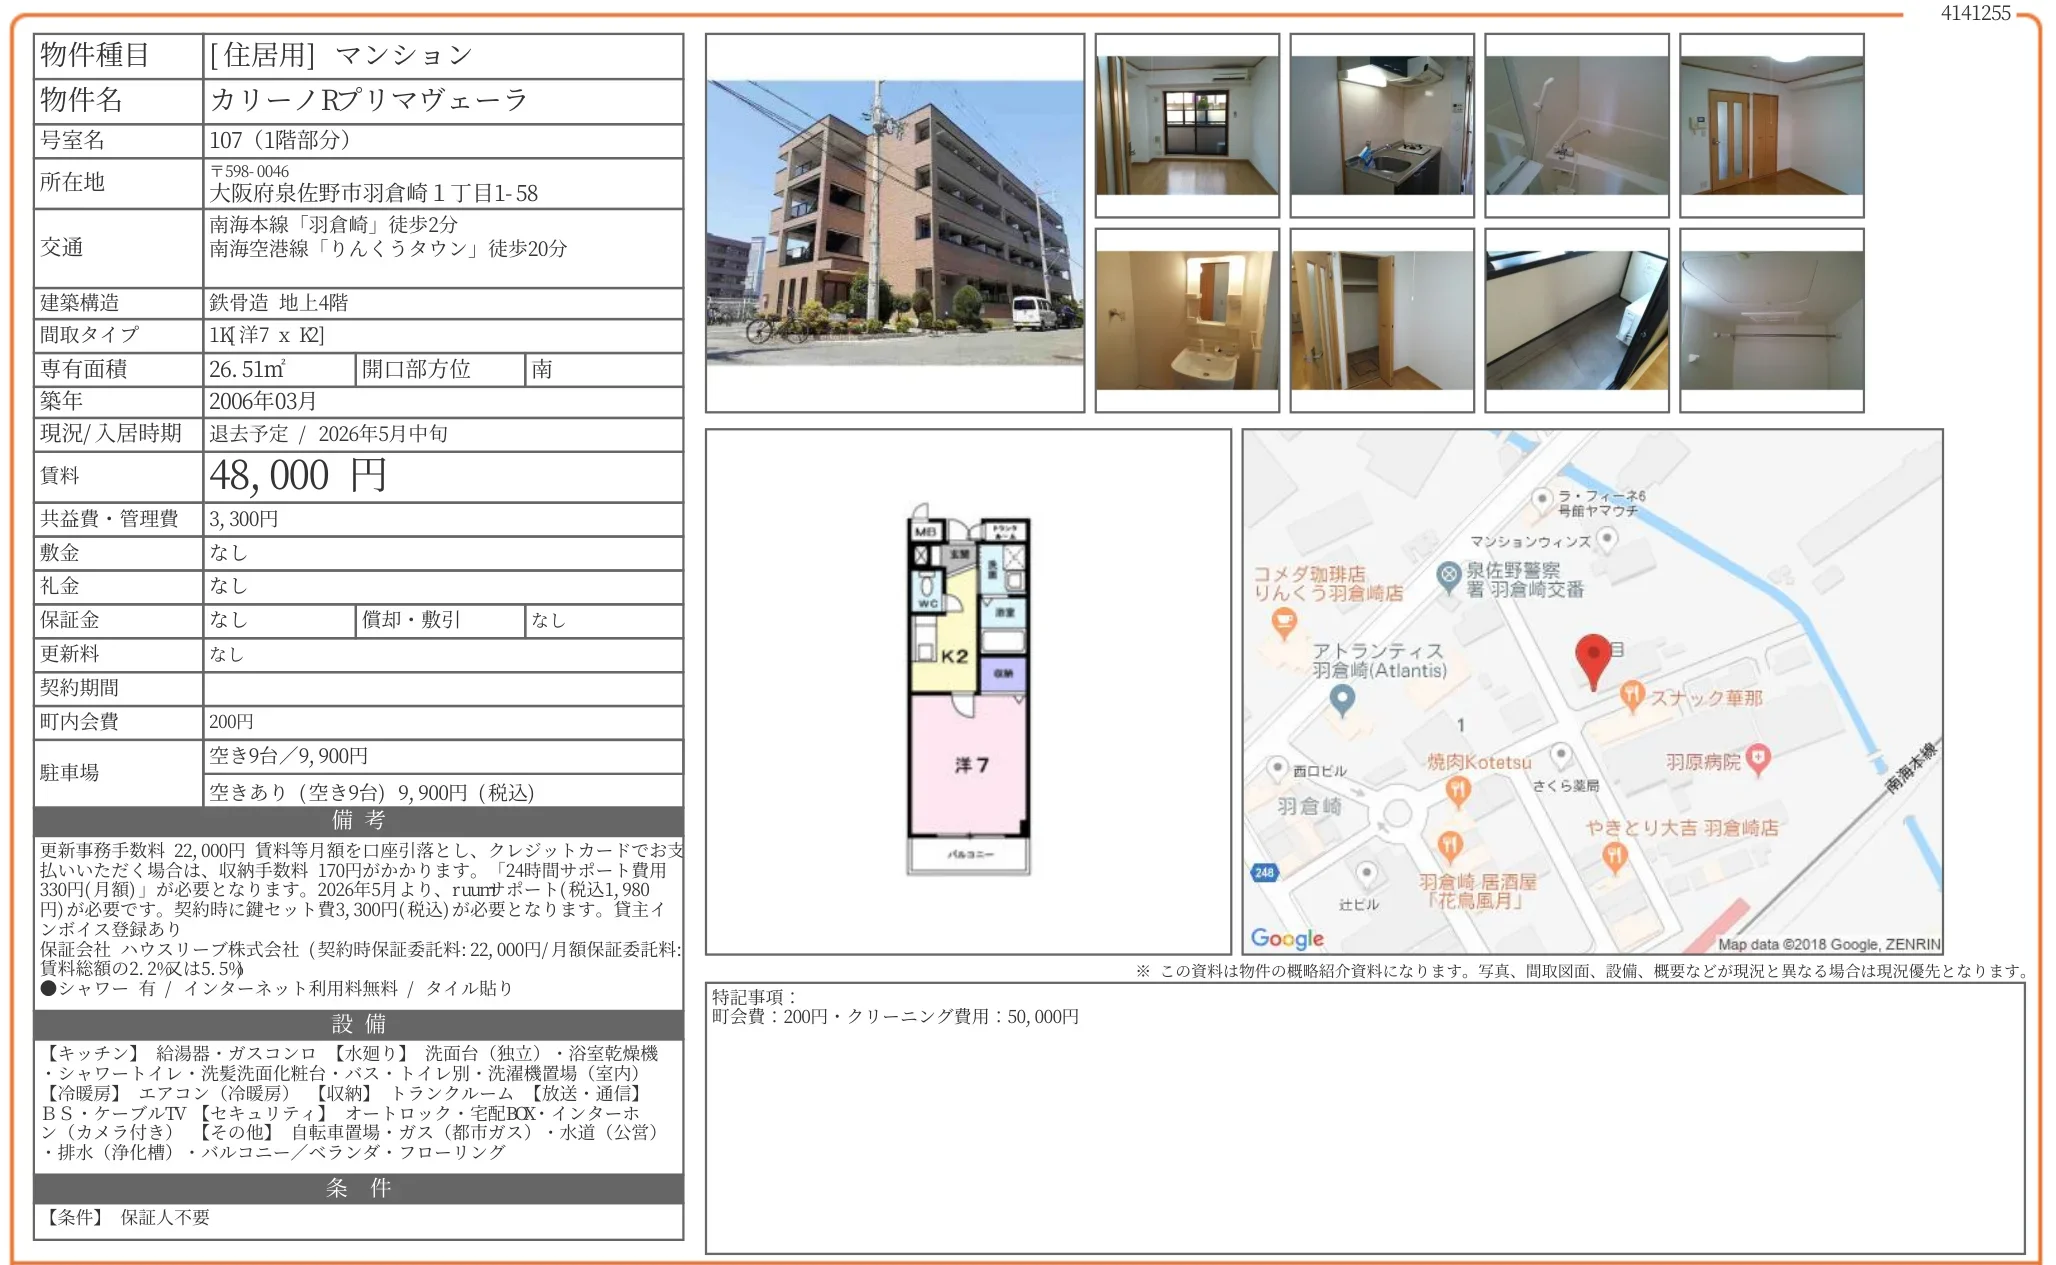The height and width of the screenshot is (1265, 2056).
Task: Click Yakitori Daikichi restaurant marker
Action: click(1614, 855)
